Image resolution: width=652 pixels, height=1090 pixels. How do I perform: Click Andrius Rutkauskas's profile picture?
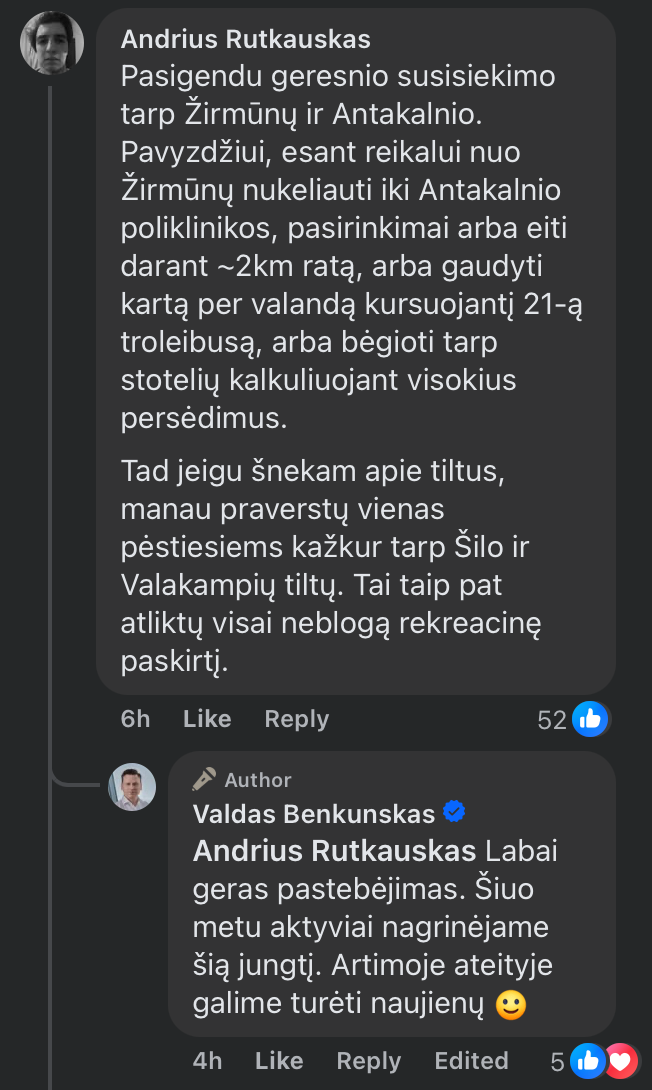(52, 43)
